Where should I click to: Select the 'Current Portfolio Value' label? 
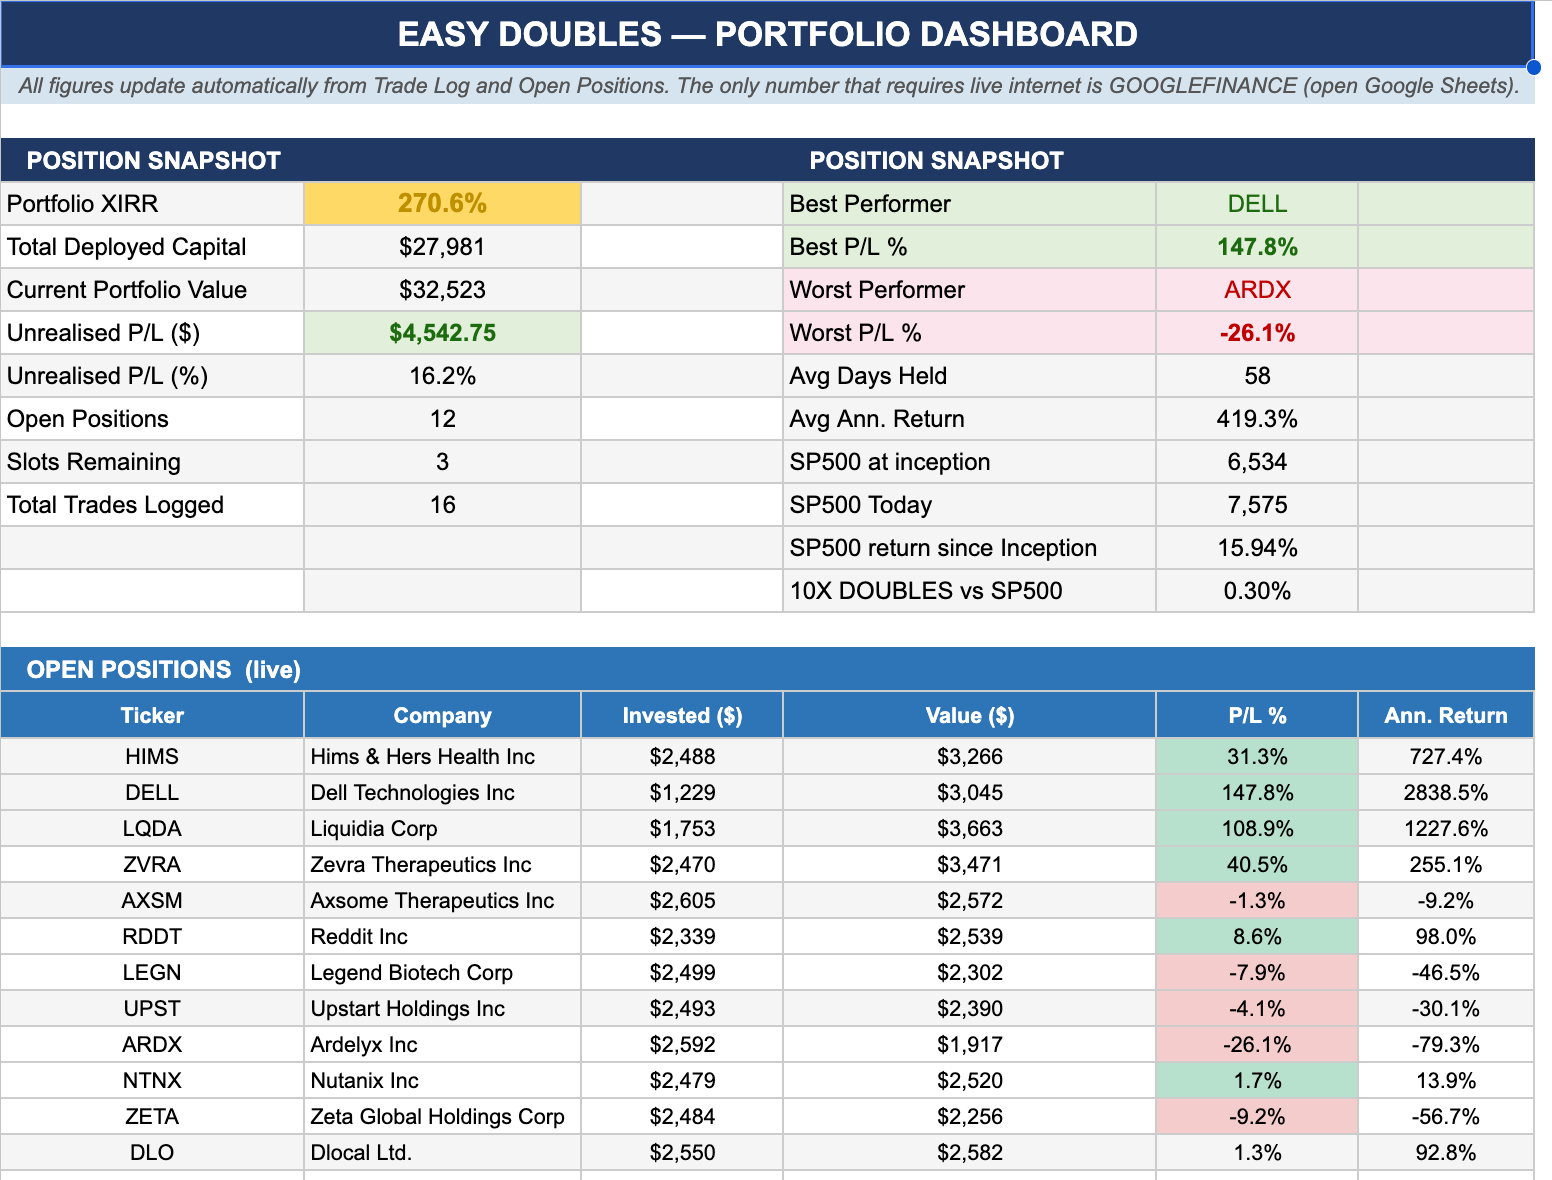[152, 290]
